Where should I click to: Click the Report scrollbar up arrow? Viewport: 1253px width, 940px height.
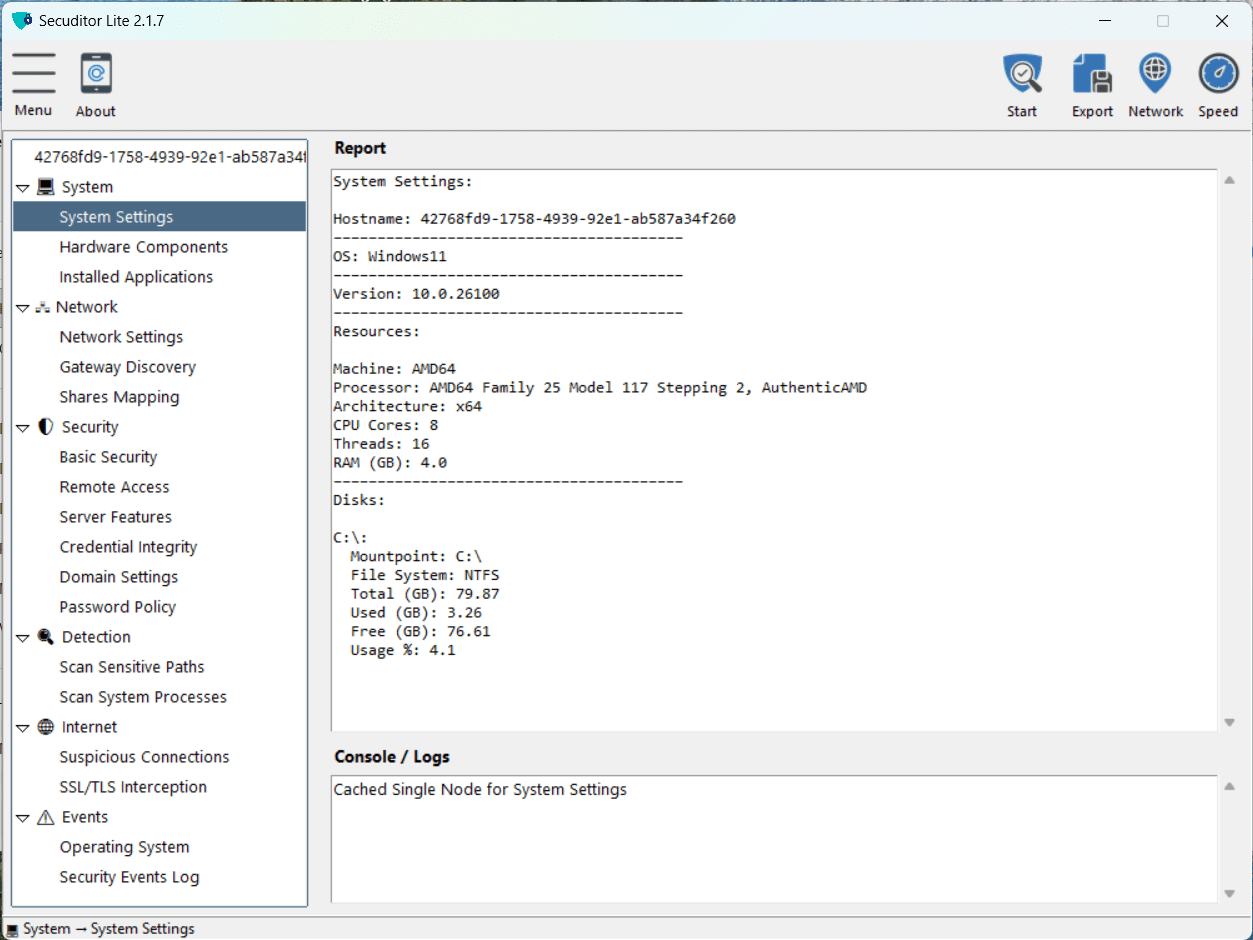pos(1230,180)
